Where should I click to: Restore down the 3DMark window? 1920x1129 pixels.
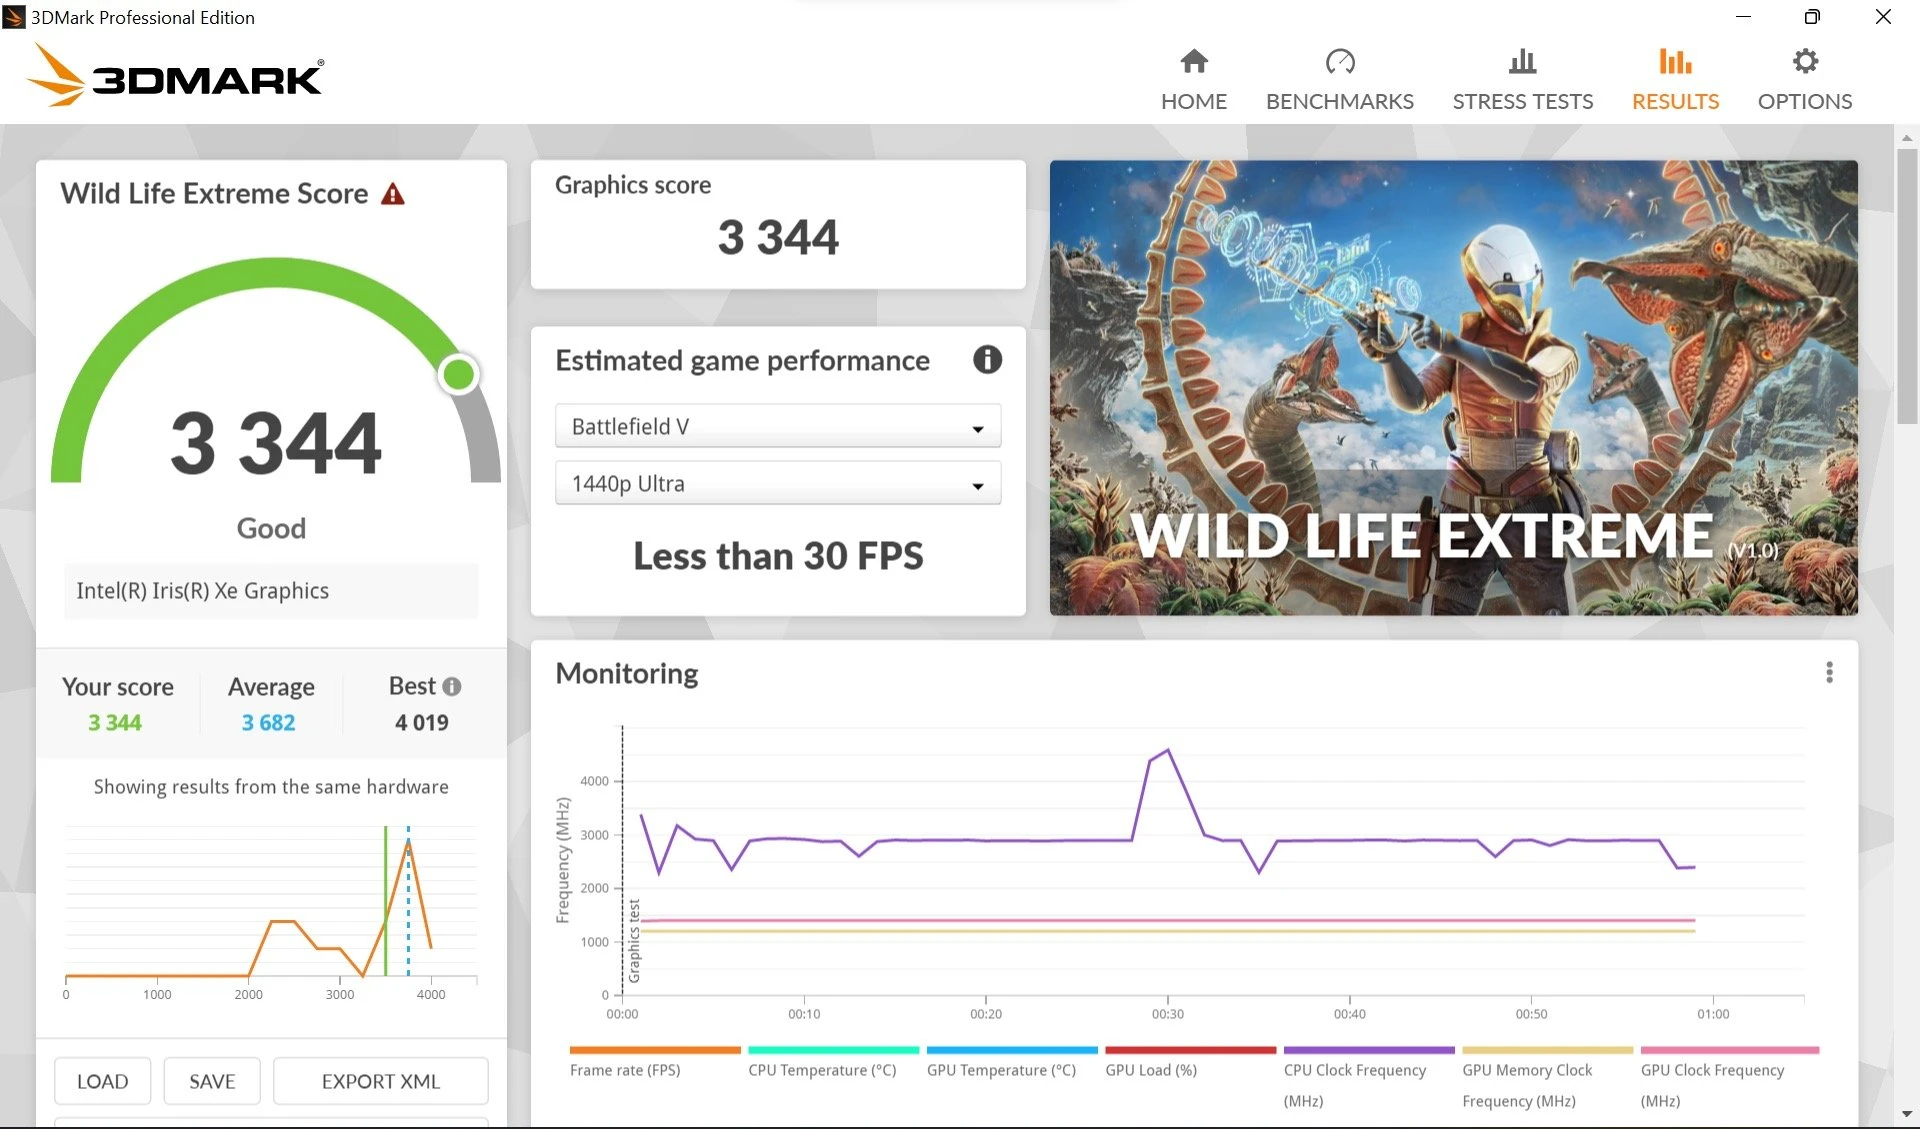[x=1812, y=16]
